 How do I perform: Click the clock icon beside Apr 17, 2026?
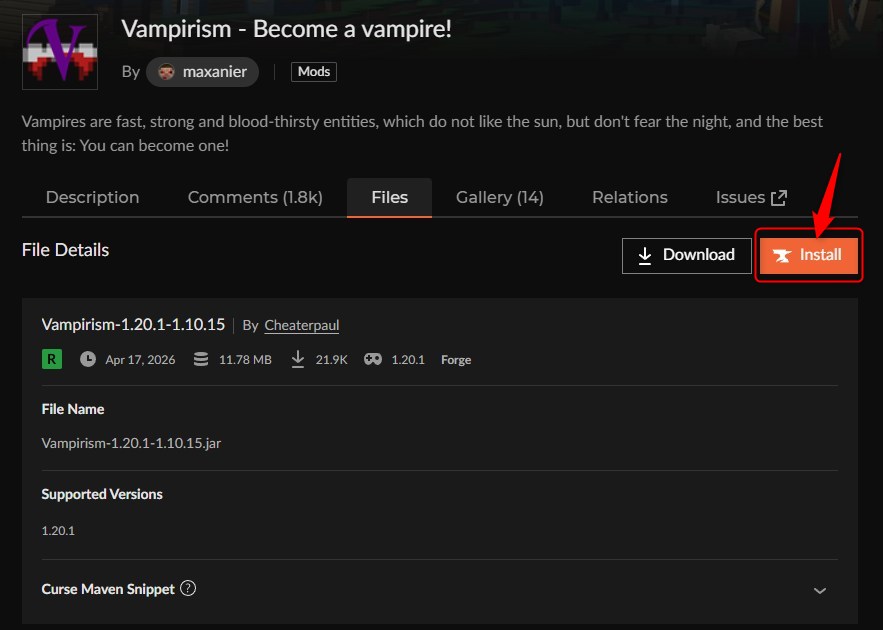pos(88,359)
